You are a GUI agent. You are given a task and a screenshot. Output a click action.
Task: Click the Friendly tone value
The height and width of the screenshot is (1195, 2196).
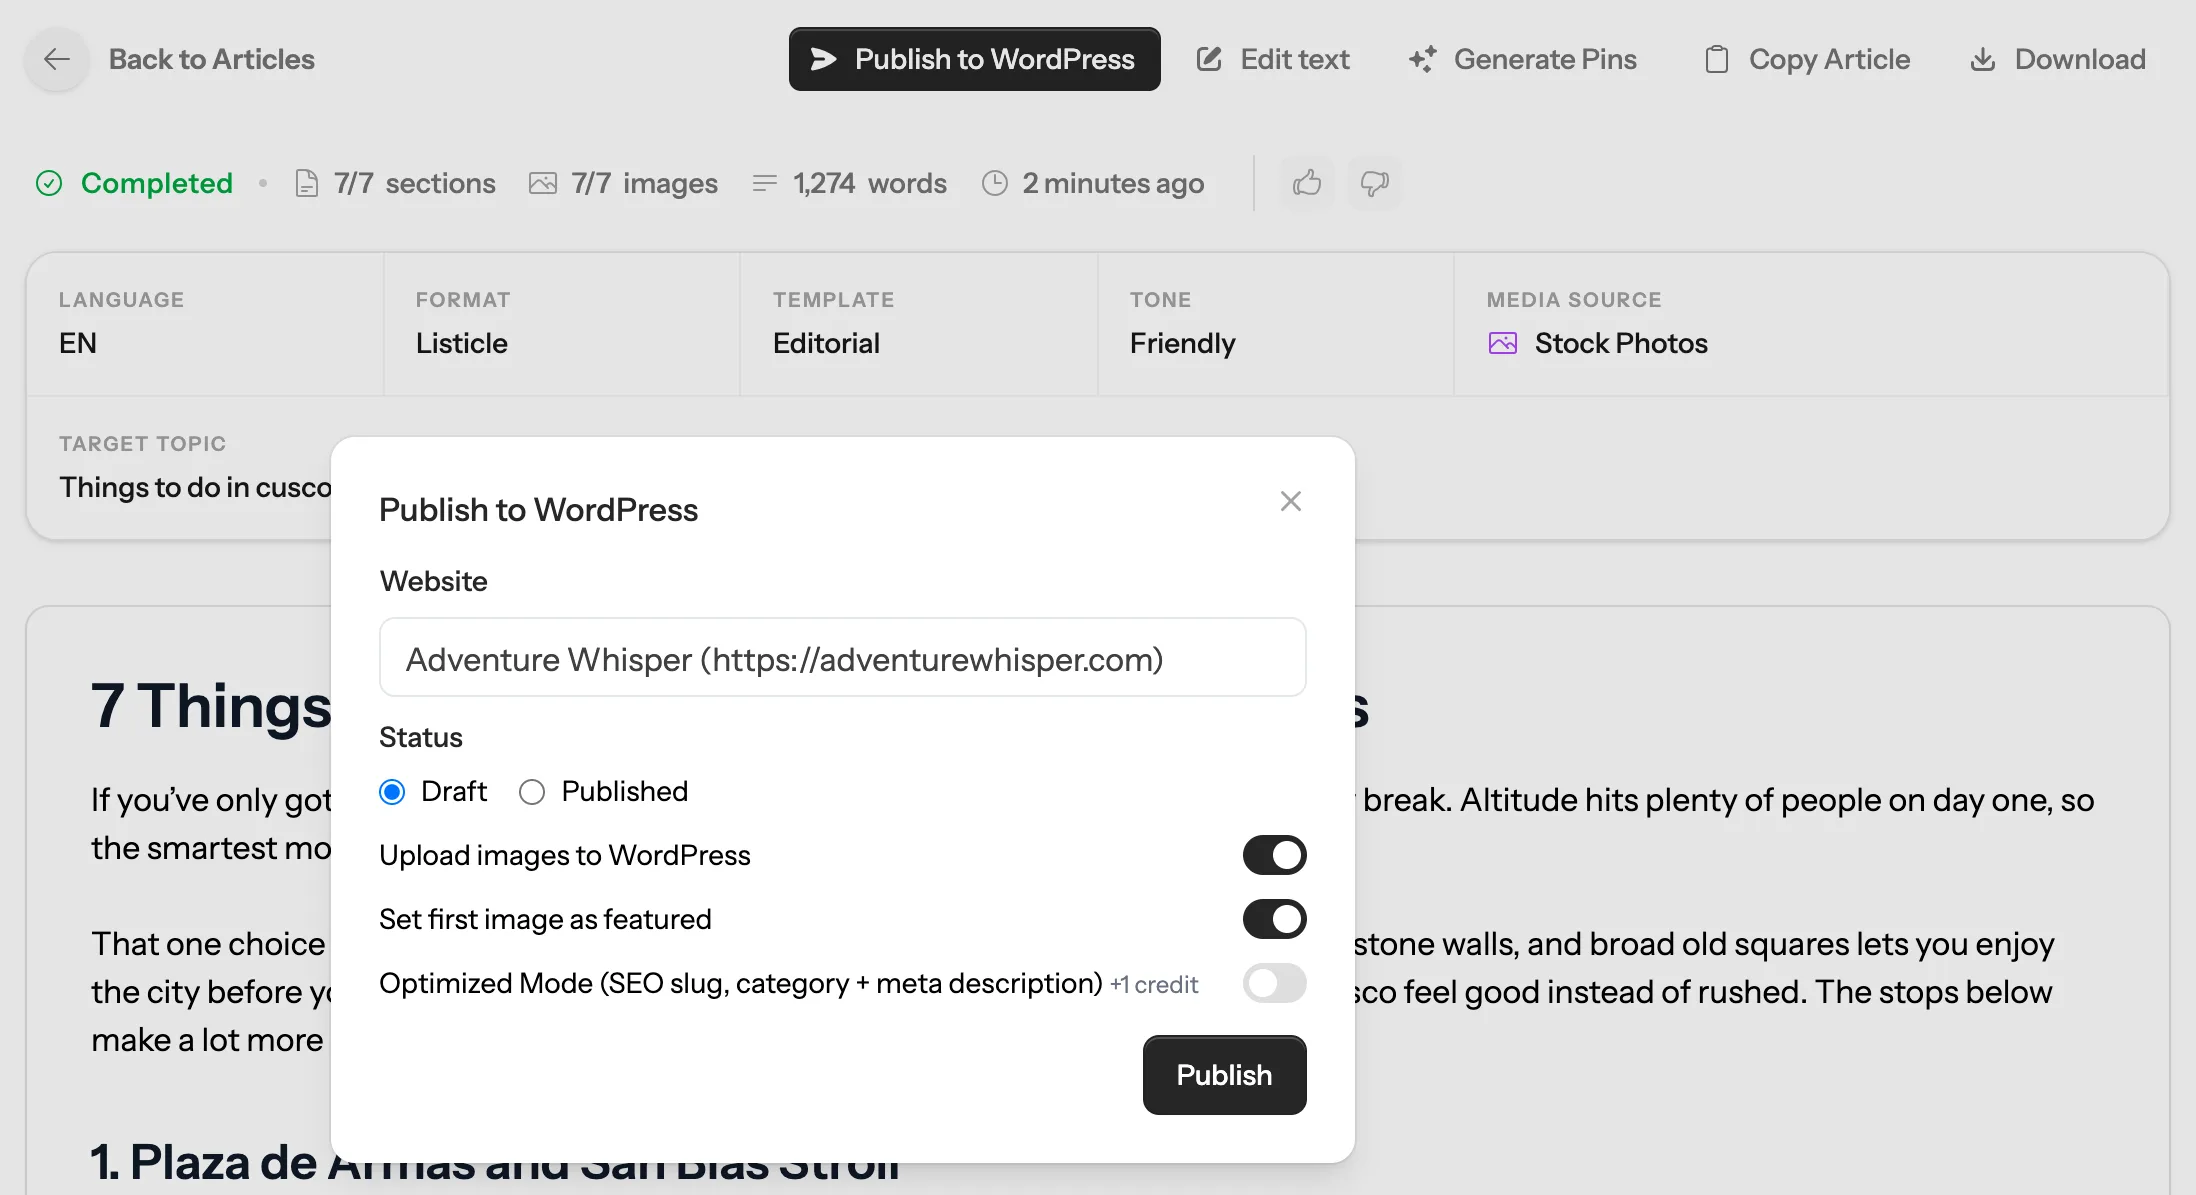tap(1182, 343)
